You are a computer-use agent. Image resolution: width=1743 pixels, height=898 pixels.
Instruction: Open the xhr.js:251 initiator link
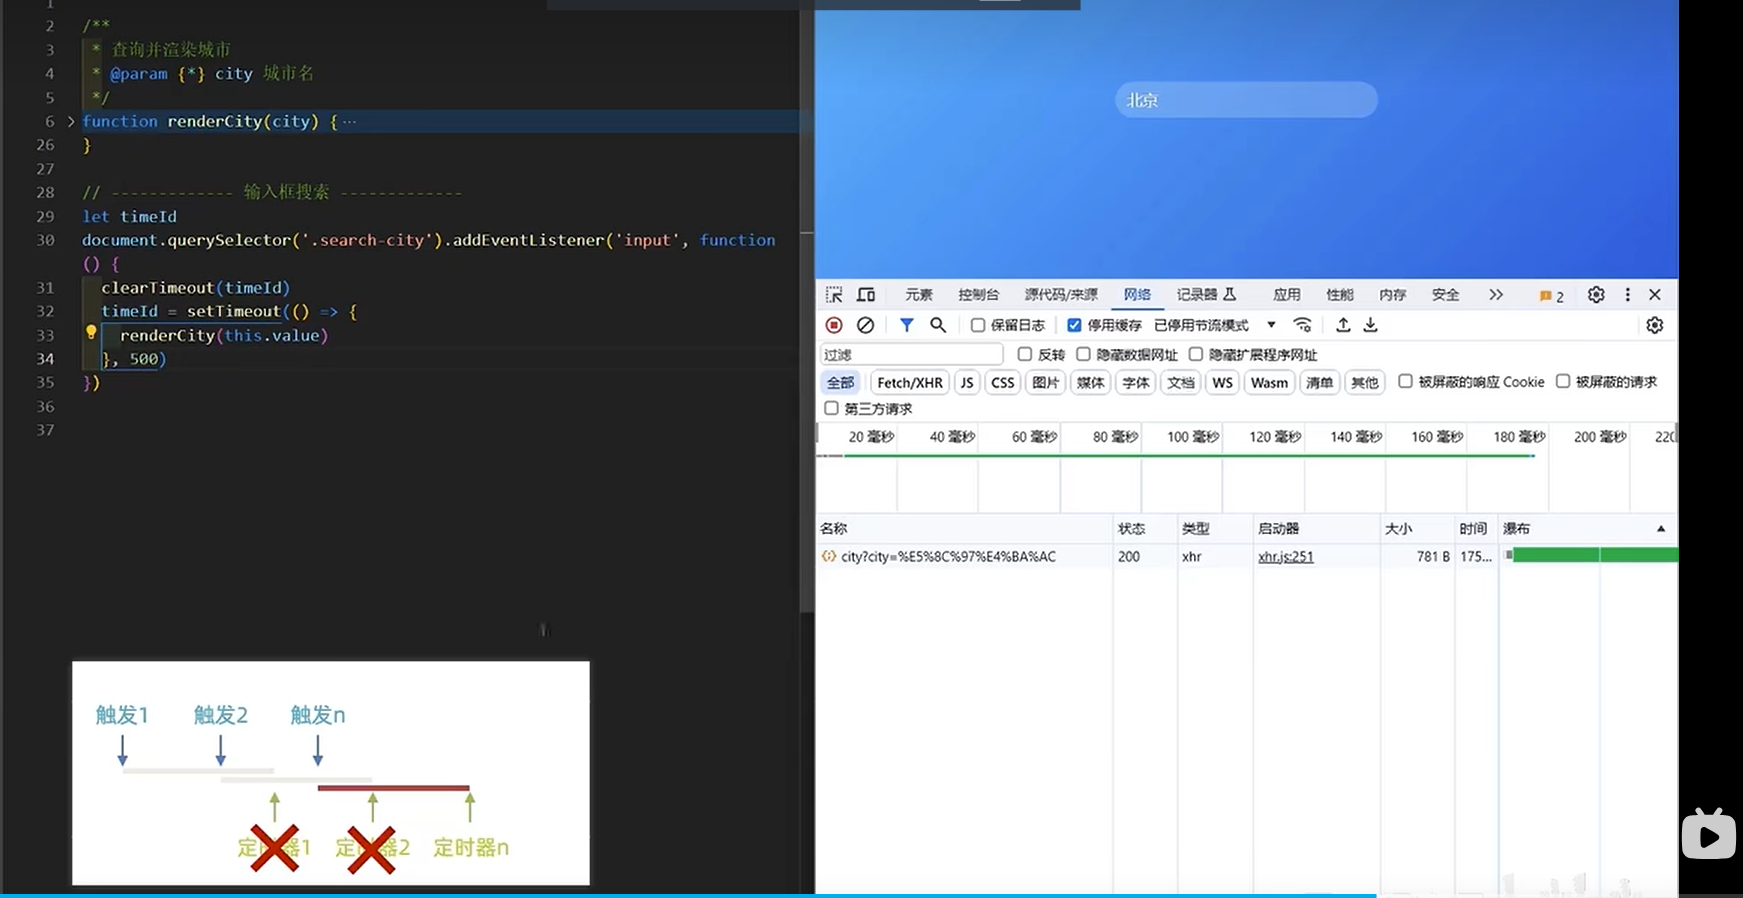[x=1285, y=557]
